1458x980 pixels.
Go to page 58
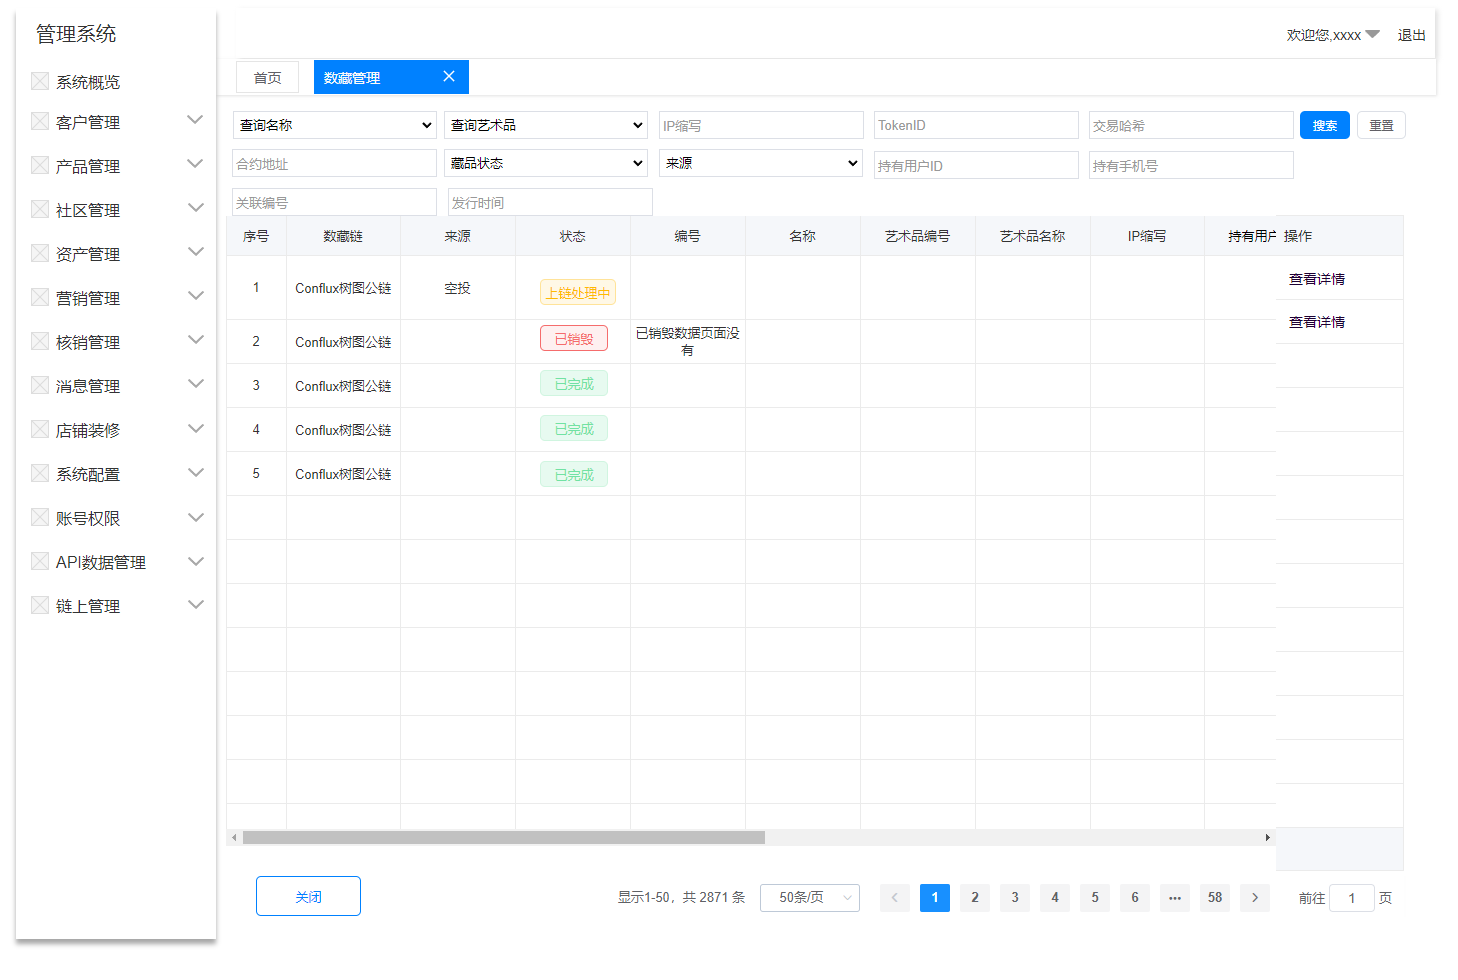click(x=1215, y=897)
